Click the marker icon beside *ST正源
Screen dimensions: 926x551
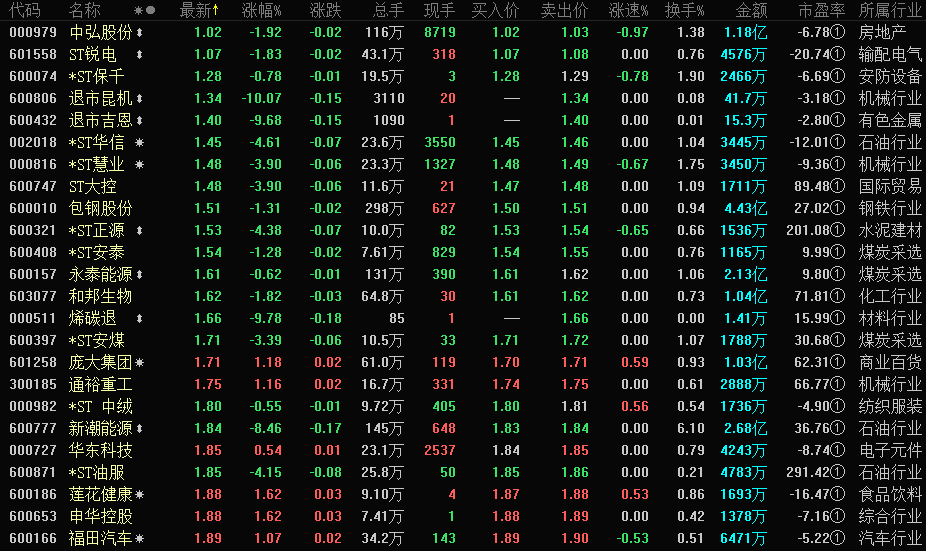tap(139, 230)
